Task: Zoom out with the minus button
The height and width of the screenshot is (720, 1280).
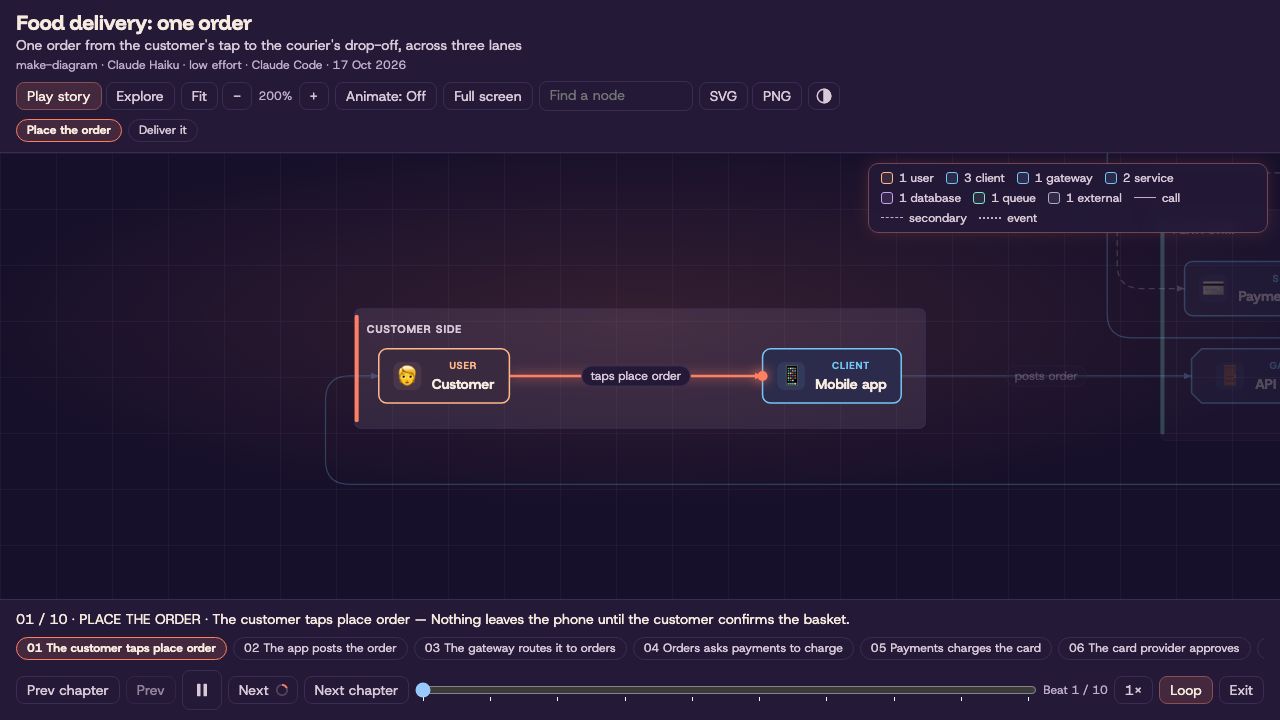Action: point(237,96)
